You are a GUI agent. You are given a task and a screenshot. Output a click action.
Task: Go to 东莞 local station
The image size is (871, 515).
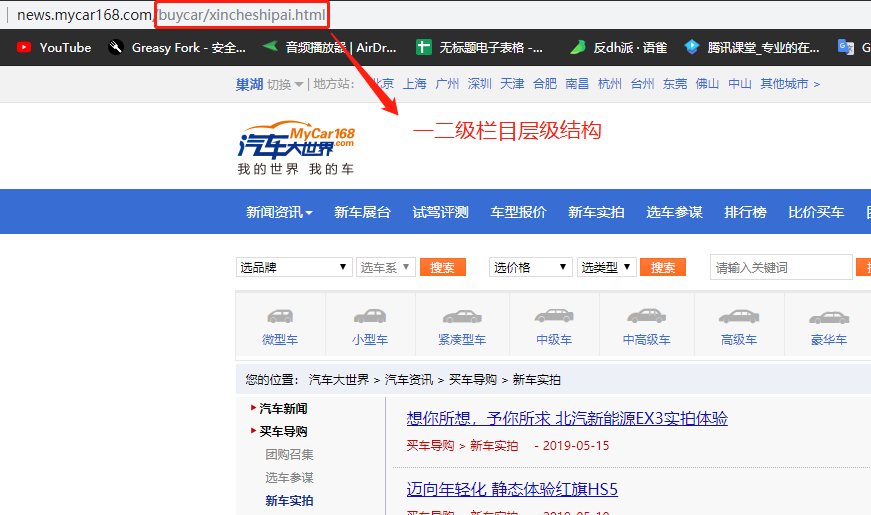point(675,84)
